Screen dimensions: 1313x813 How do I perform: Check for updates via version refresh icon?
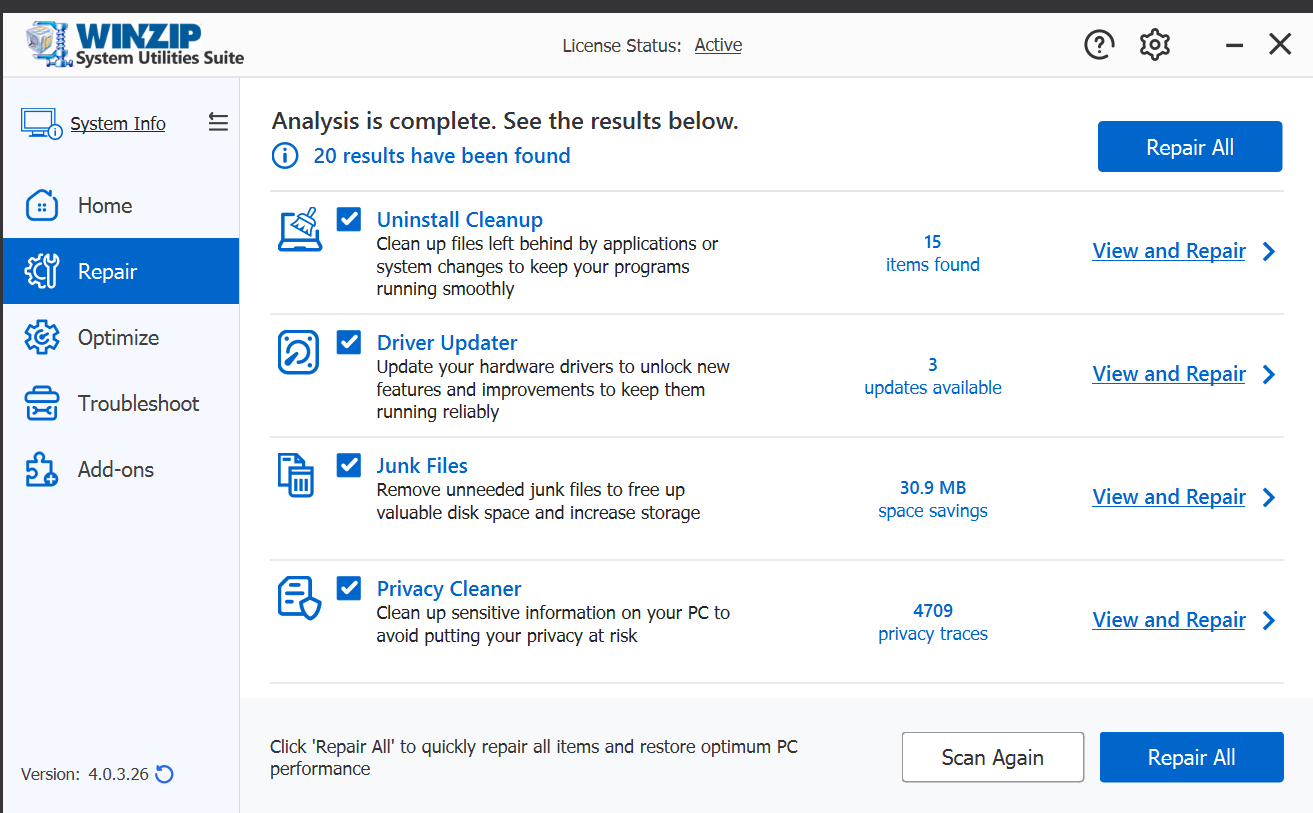(x=165, y=774)
